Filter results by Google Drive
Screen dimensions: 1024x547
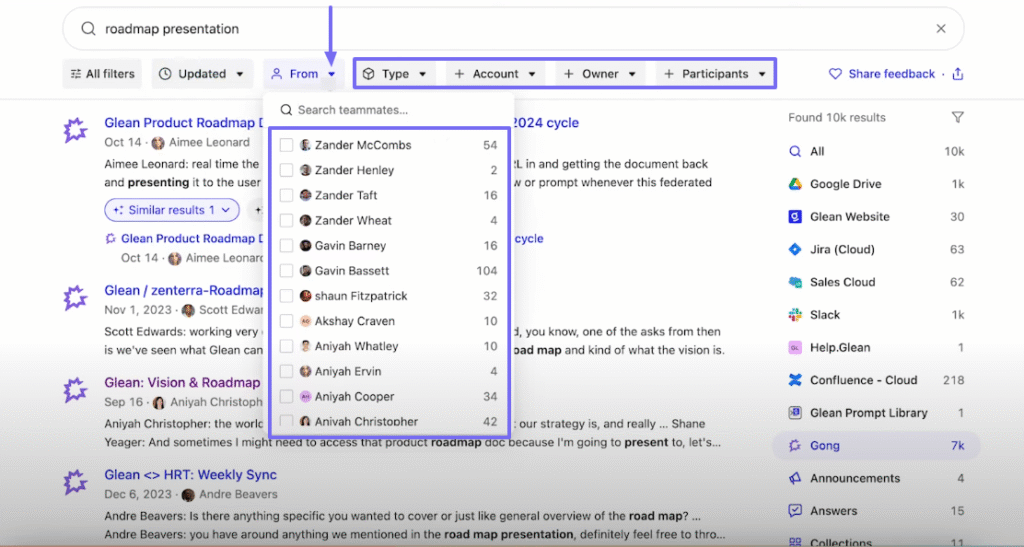(876, 184)
